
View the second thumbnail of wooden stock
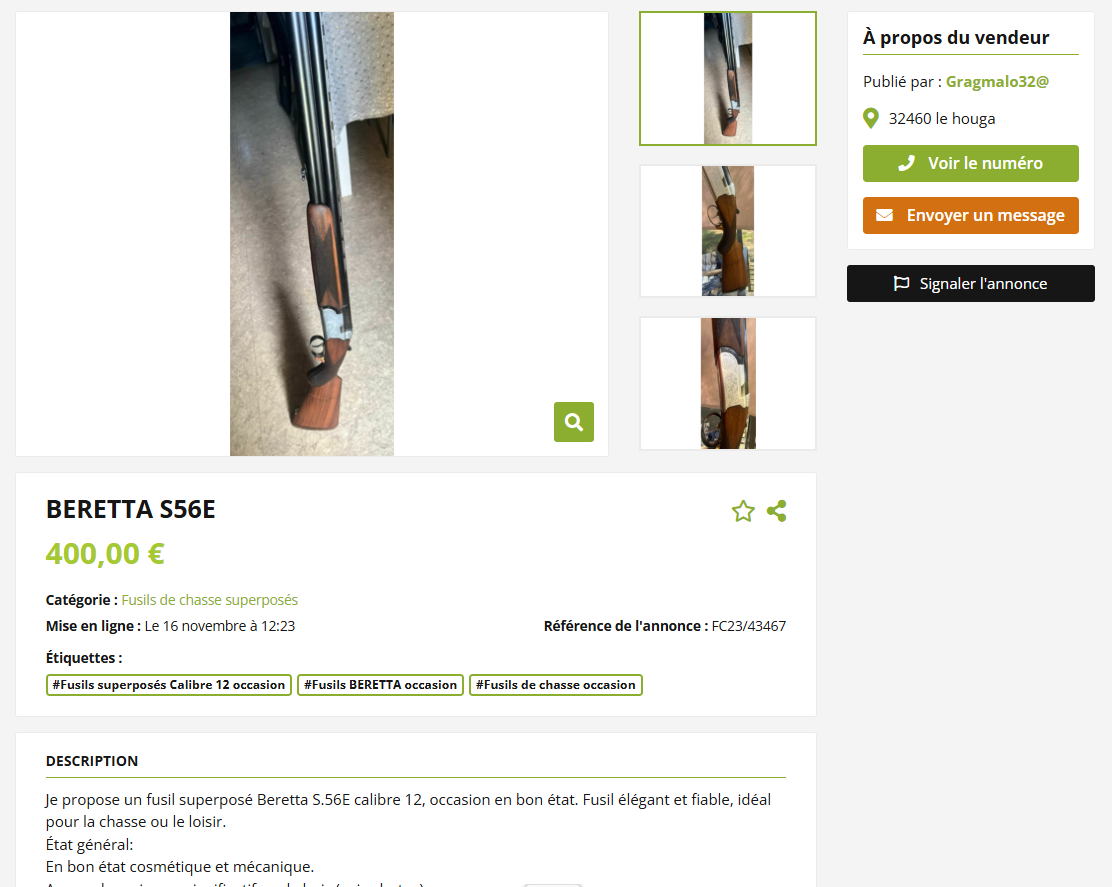(728, 231)
